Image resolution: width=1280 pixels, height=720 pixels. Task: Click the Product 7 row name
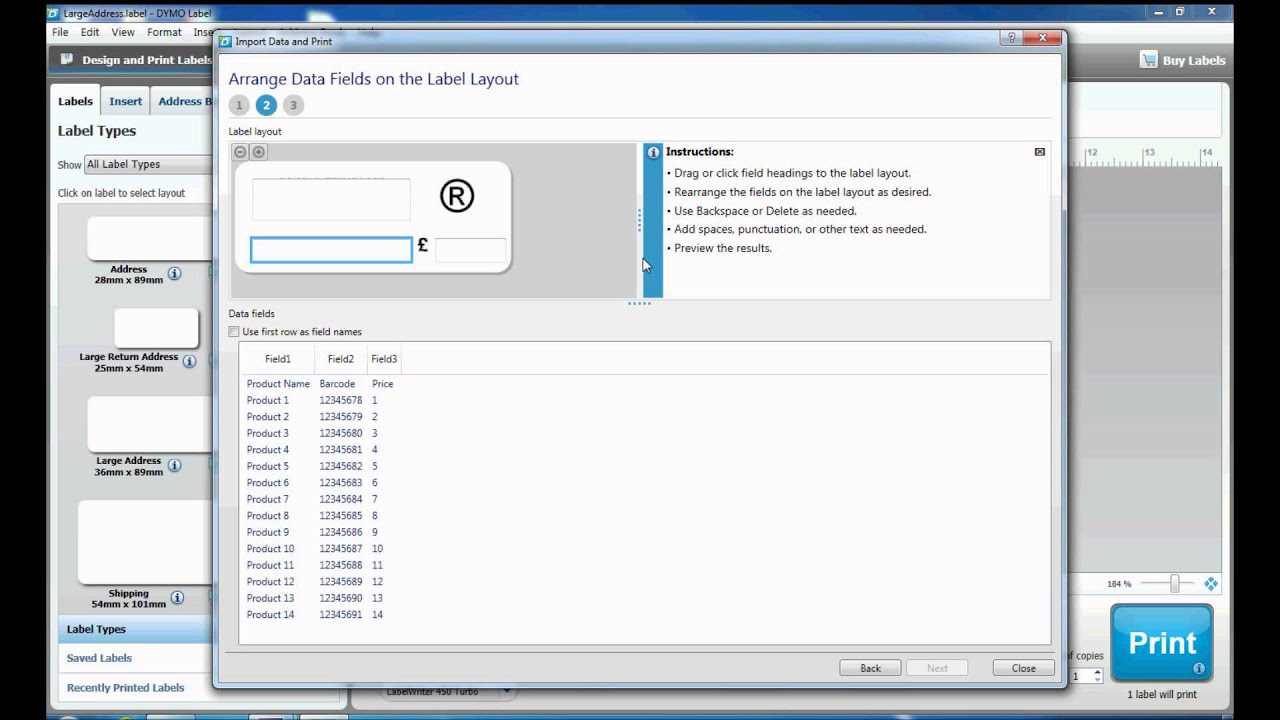268,499
